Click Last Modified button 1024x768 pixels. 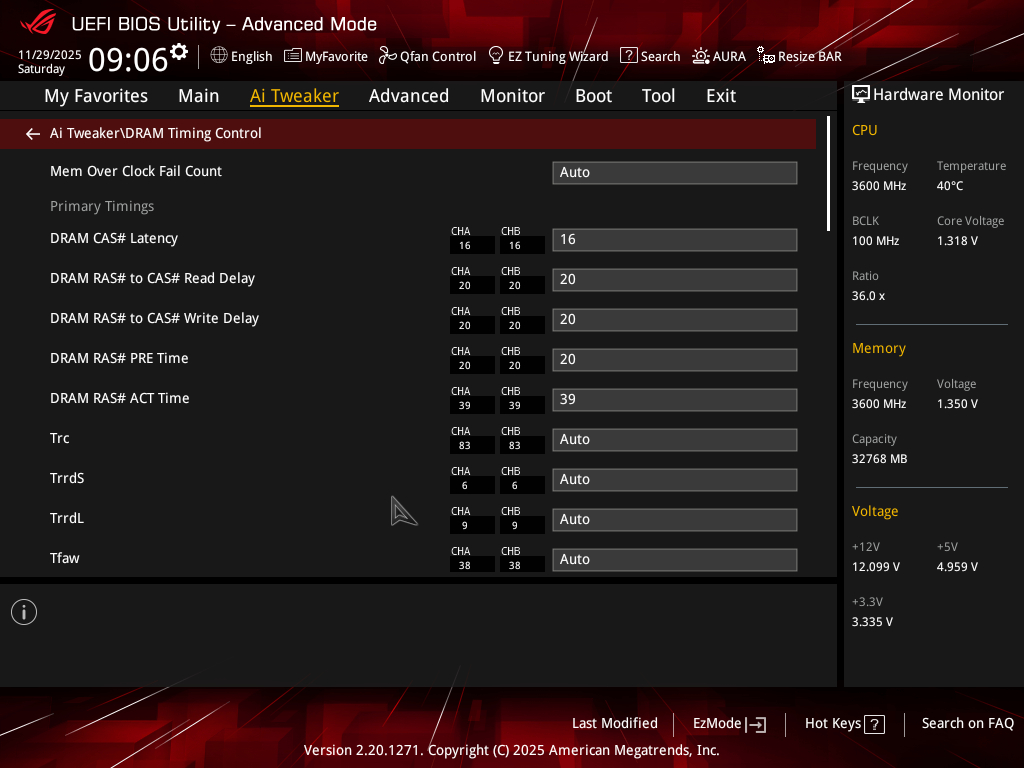(x=614, y=723)
